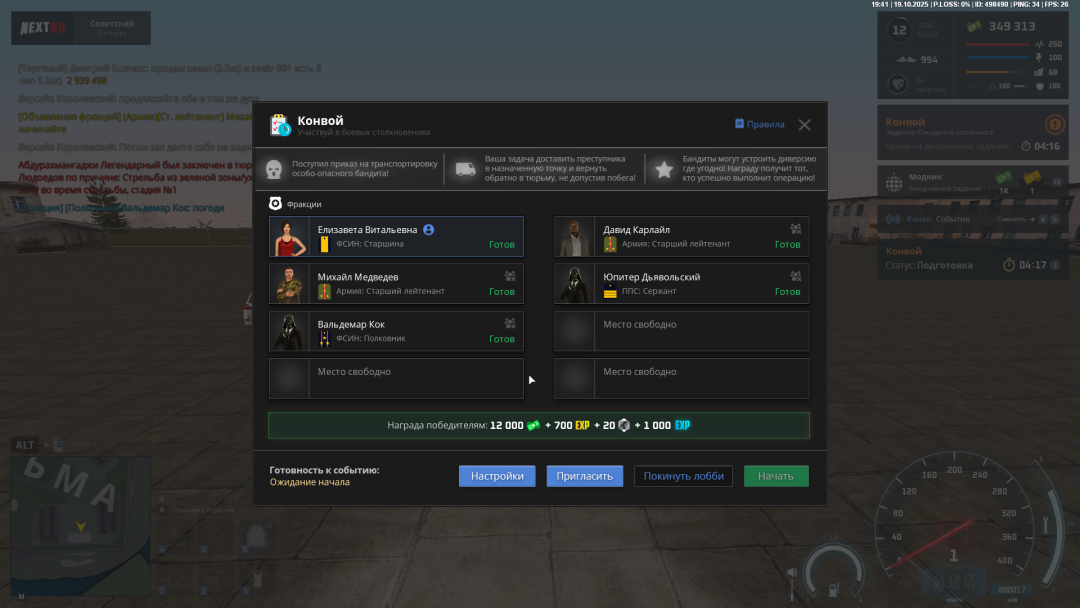Viewport: 1080px width, 608px height.
Task: Click the remove-player icon for Давид Карлайл
Action: point(796,229)
